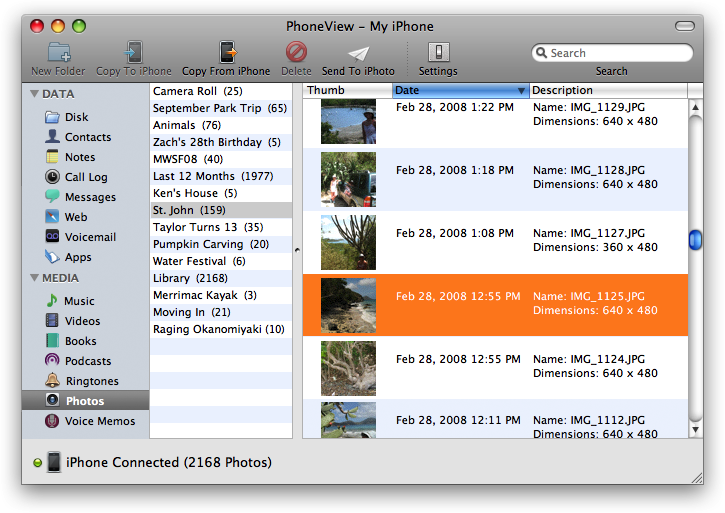This screenshot has width=725, height=513.
Task: Click the pane splitter handle between lists
Action: tap(297, 250)
